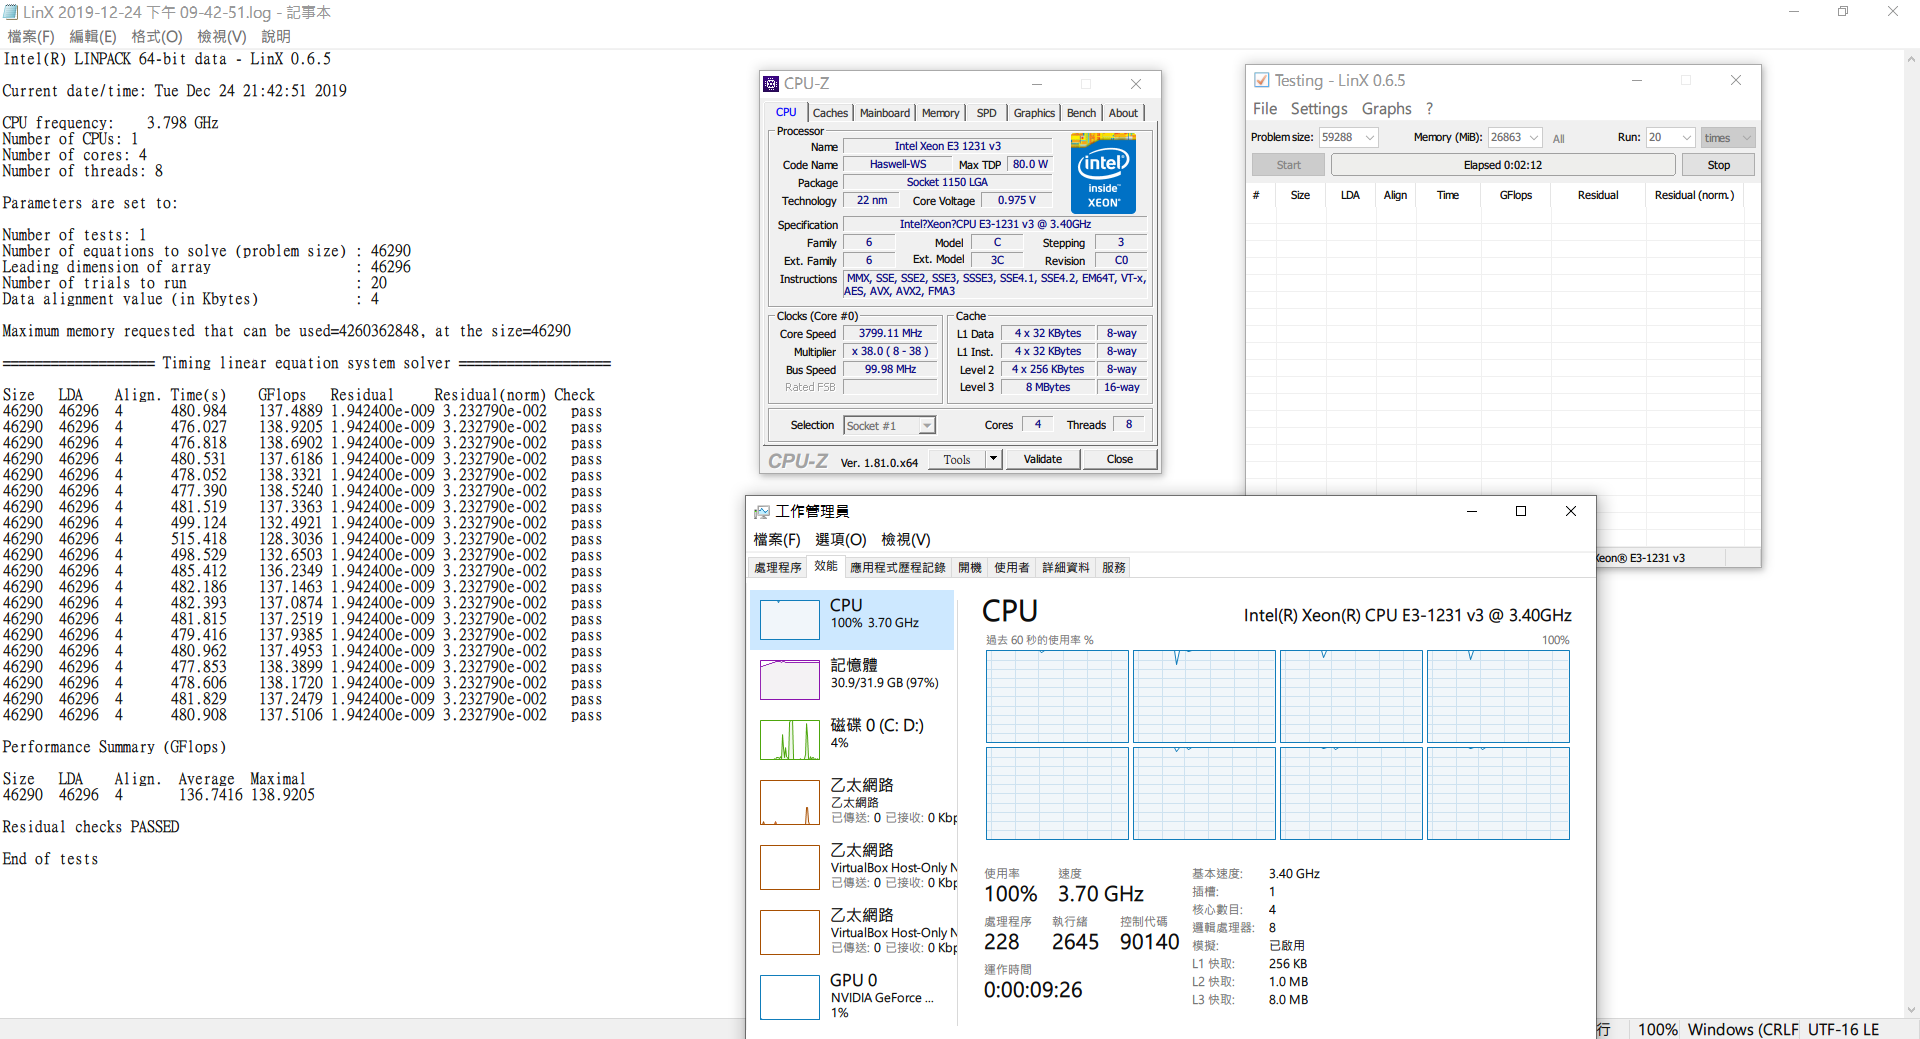Open the 詳細資料 tab in Task Manager

(1065, 567)
